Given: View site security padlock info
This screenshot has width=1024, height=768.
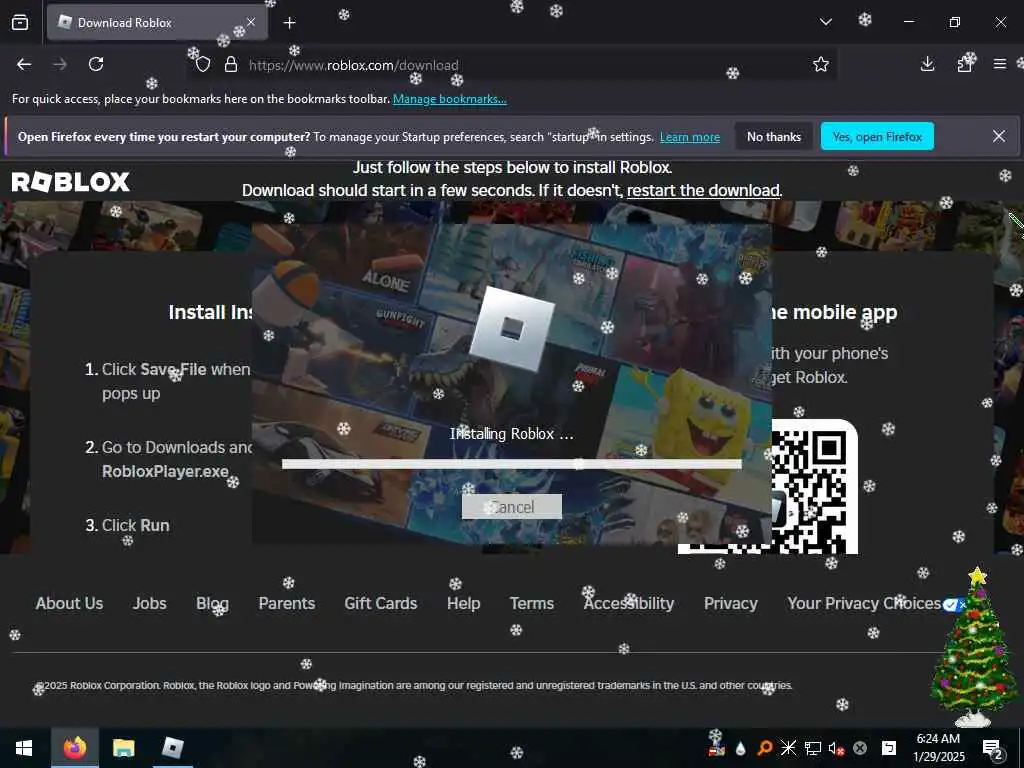Looking at the screenshot, I should (x=231, y=65).
